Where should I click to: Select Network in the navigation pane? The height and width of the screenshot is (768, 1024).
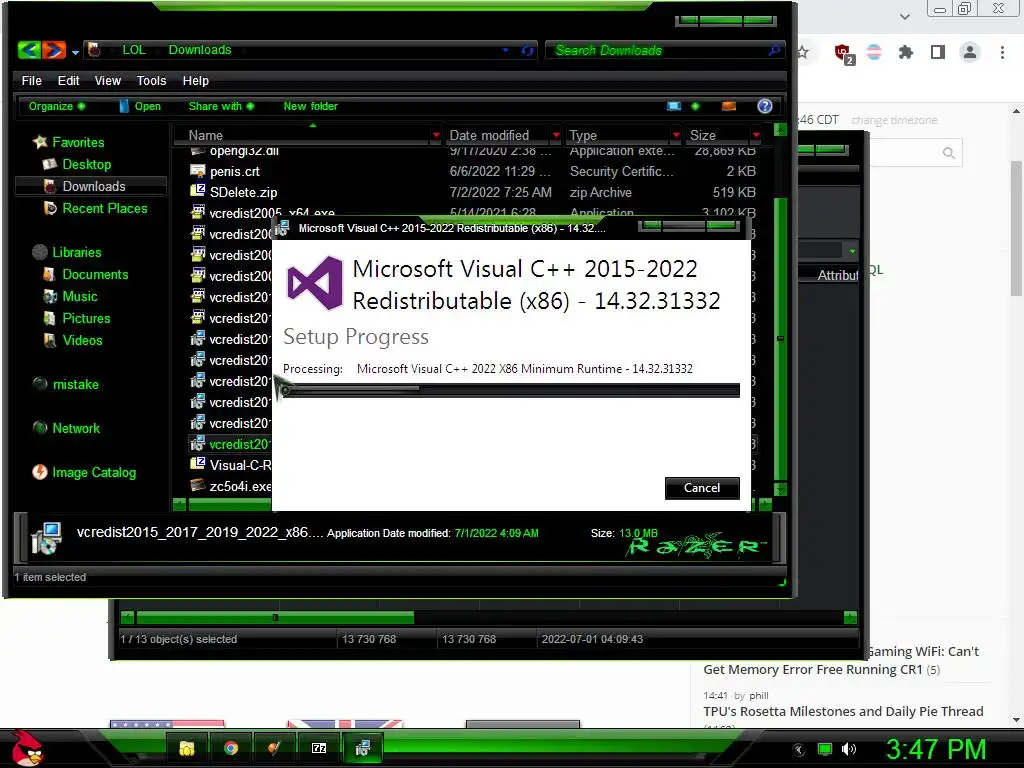67,428
